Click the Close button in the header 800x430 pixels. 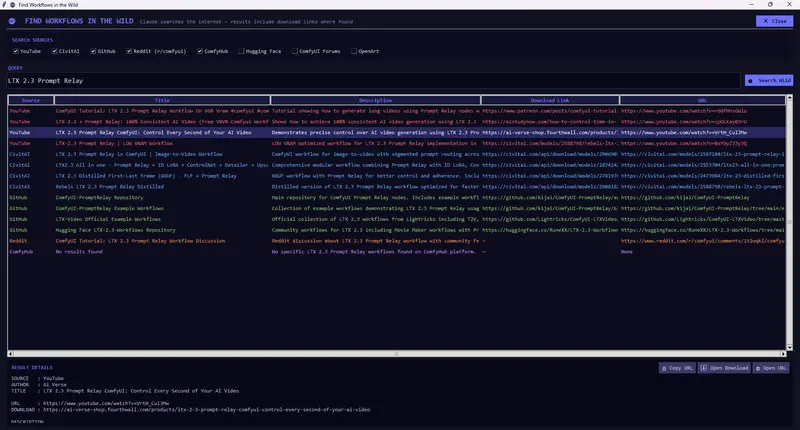(x=774, y=21)
